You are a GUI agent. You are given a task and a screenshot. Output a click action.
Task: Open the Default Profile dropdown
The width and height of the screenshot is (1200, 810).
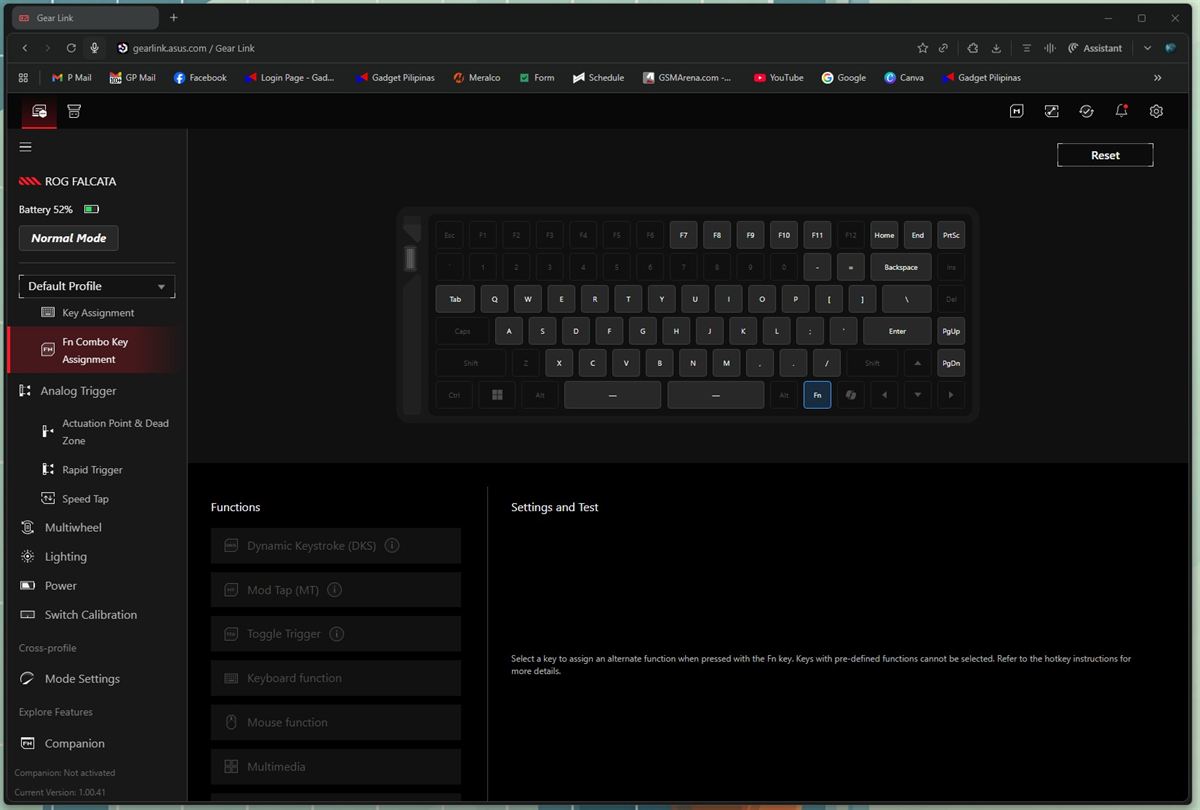click(97, 286)
